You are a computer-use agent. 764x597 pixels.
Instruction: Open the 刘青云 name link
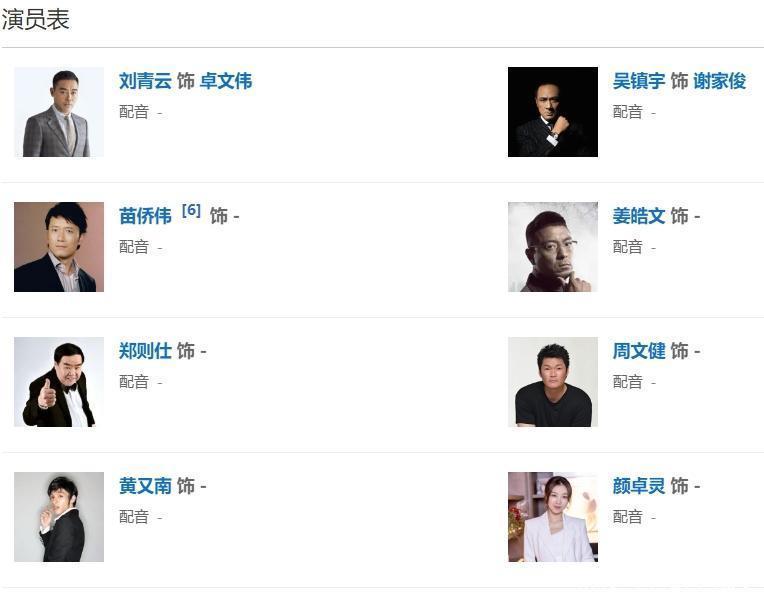click(x=145, y=81)
